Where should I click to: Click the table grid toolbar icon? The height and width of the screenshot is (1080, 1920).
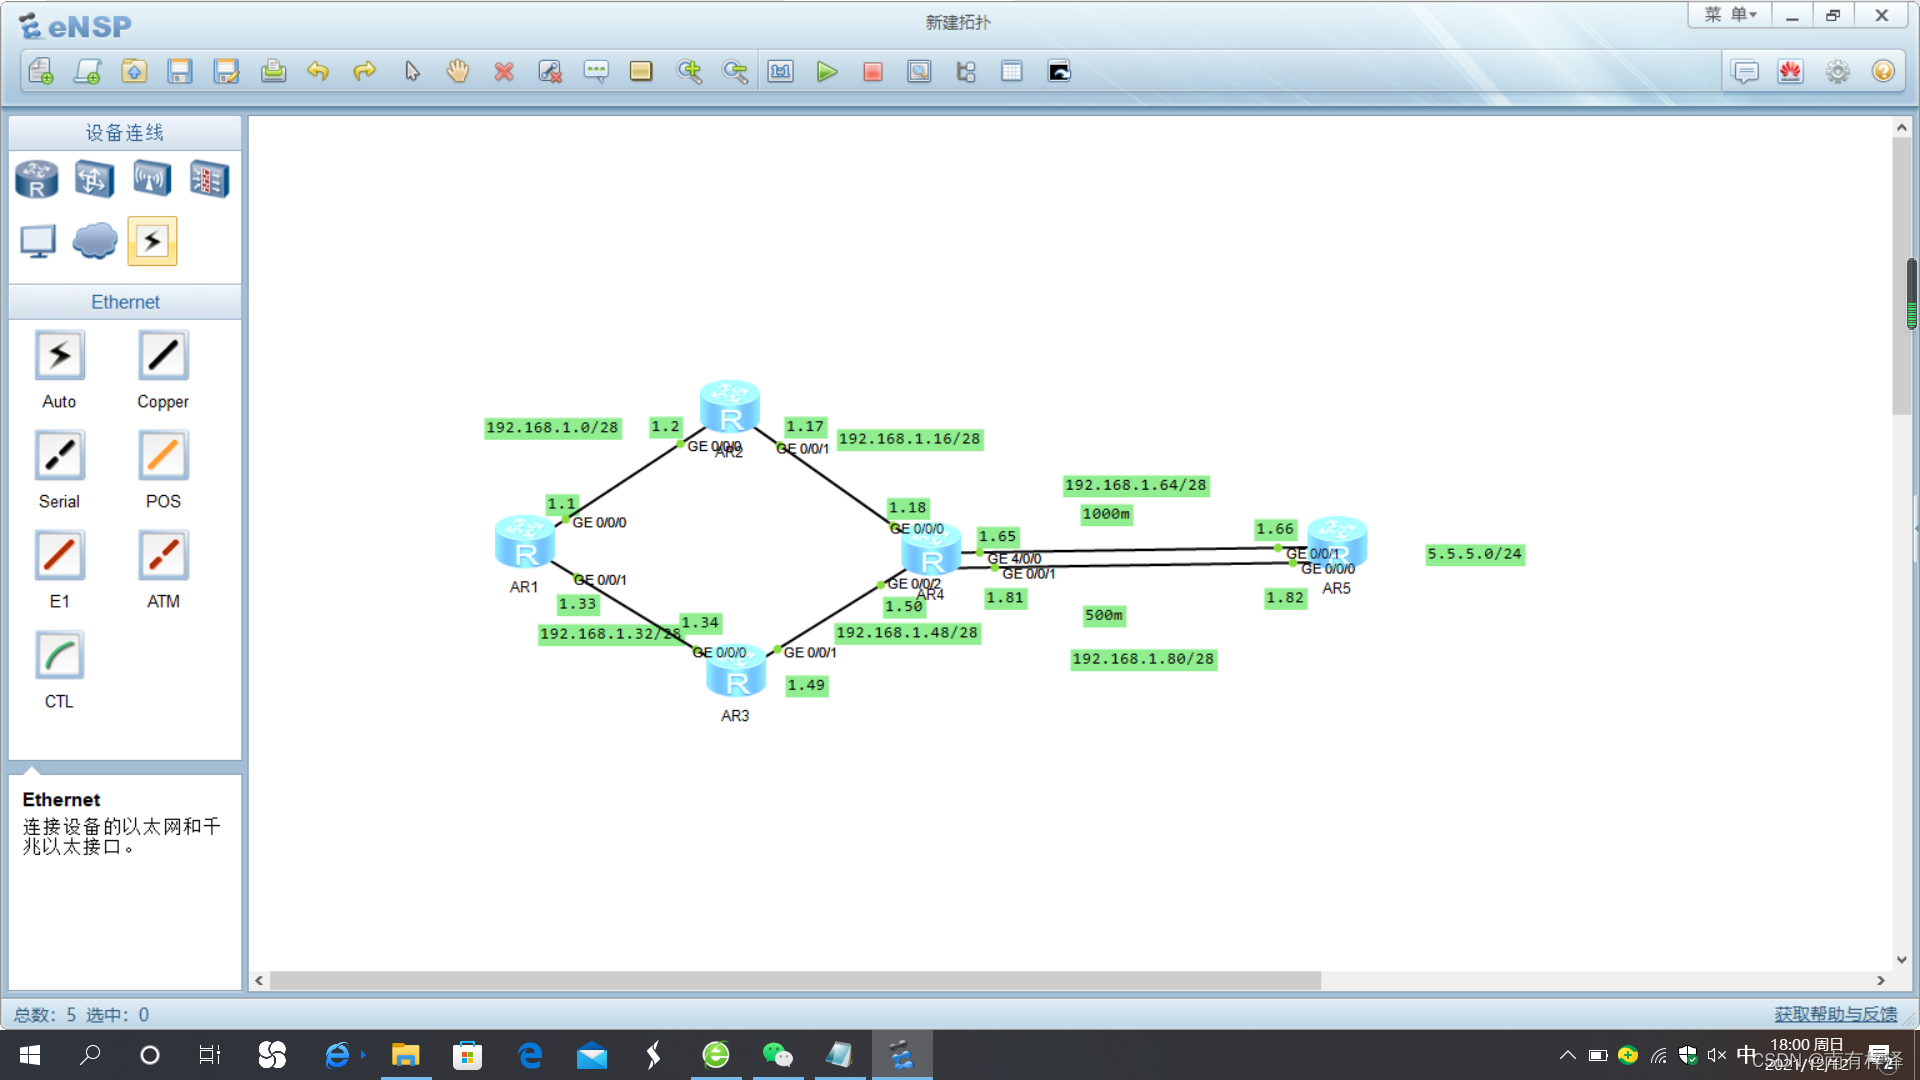click(1012, 71)
